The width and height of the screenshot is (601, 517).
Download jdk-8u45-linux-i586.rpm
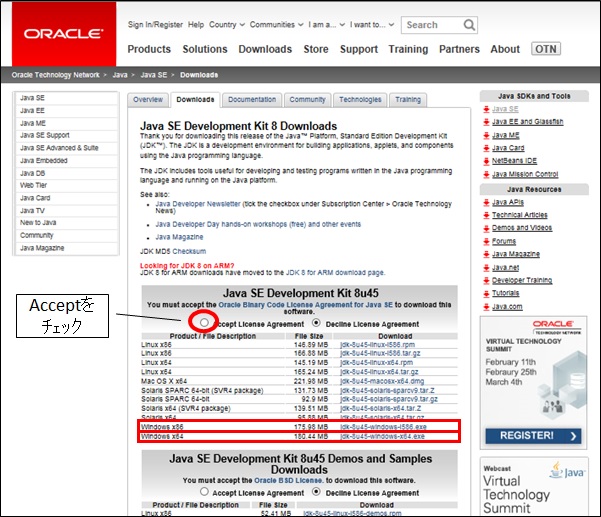(378, 345)
